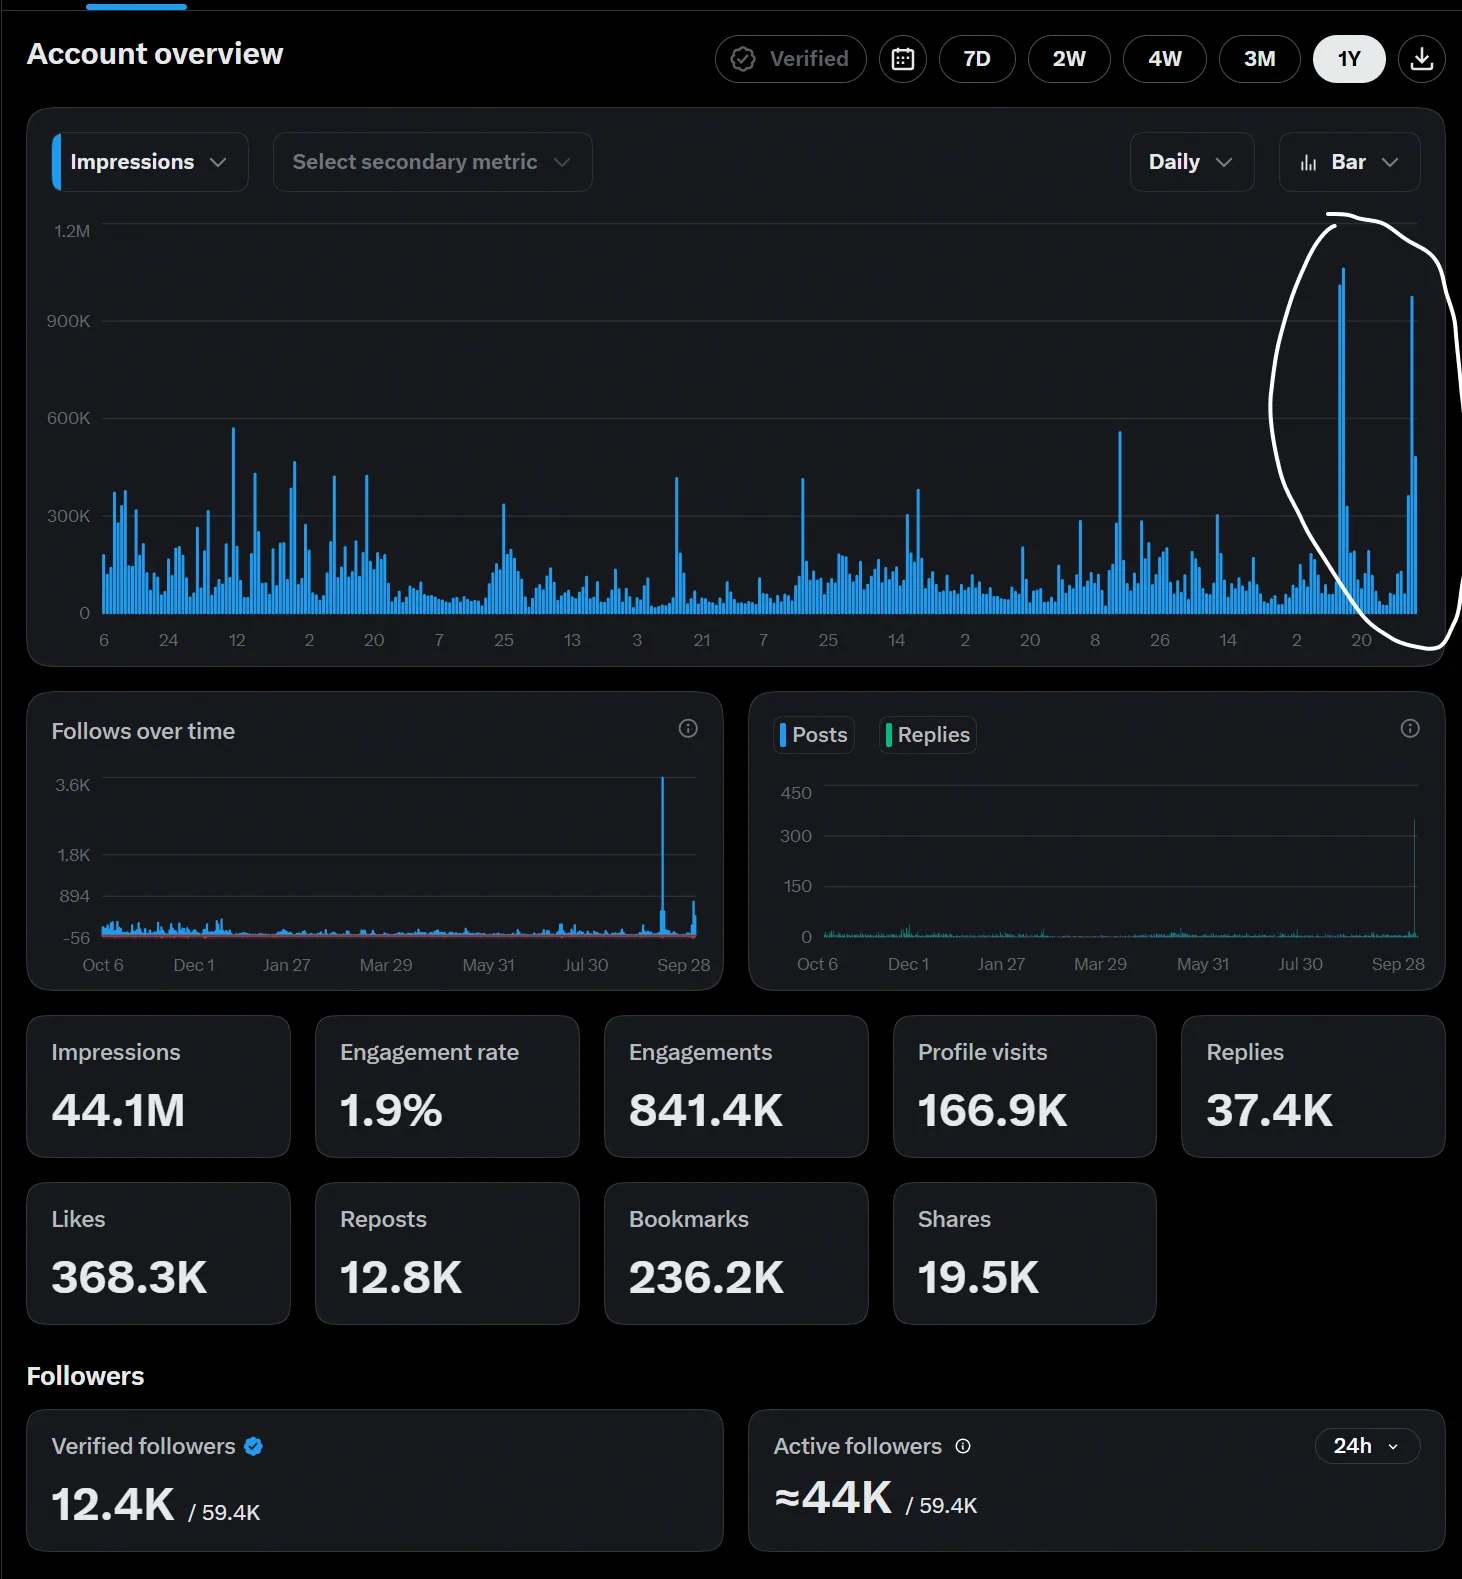The width and height of the screenshot is (1462, 1579).
Task: Open the calendar date range picker
Action: pos(902,59)
